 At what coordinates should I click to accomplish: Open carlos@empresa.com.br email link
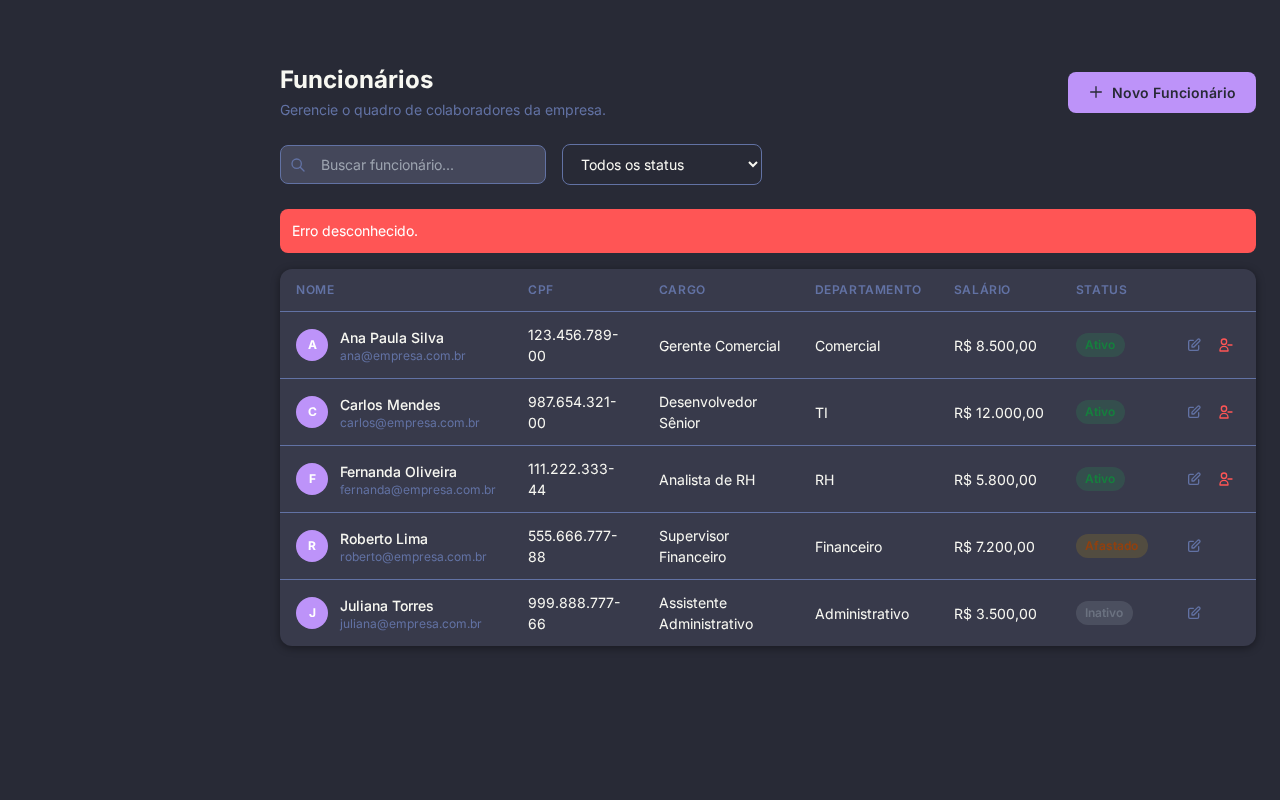[409, 422]
